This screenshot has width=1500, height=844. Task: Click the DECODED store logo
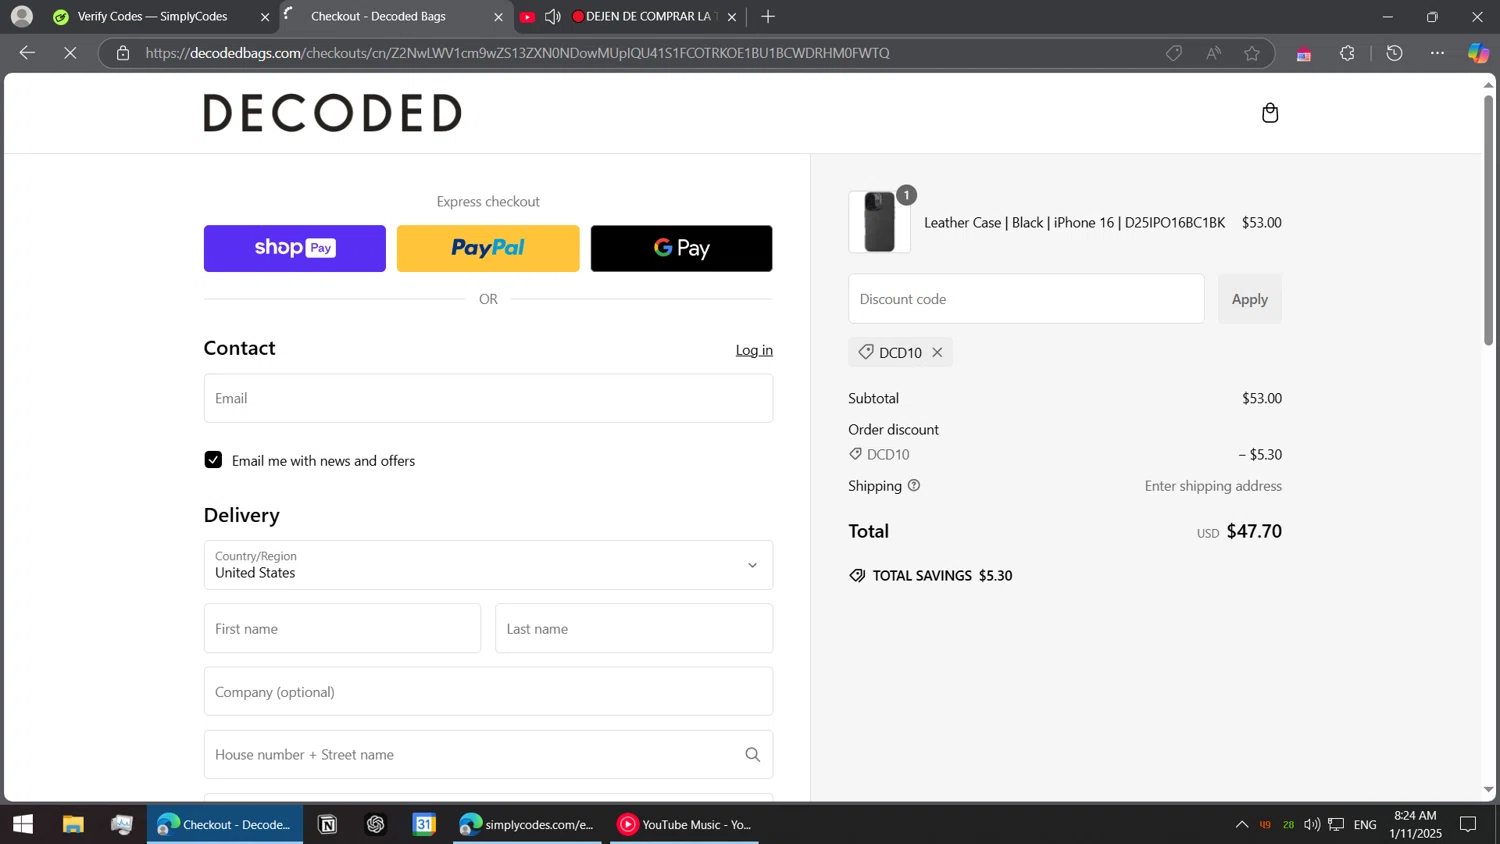coord(333,113)
